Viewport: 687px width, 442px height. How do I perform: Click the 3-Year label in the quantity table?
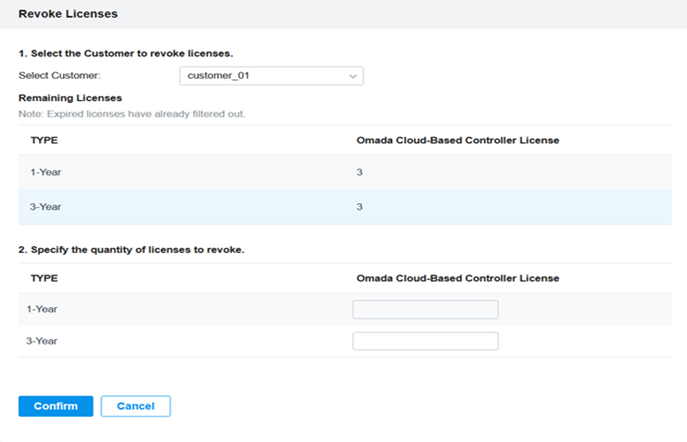42,341
